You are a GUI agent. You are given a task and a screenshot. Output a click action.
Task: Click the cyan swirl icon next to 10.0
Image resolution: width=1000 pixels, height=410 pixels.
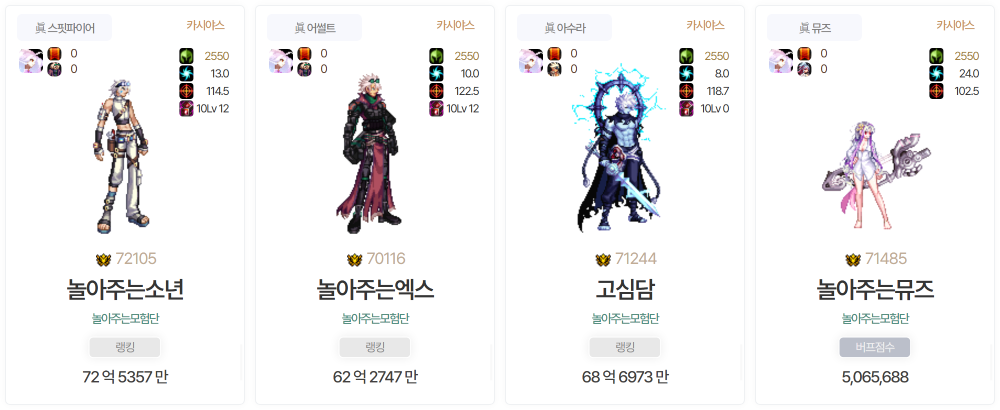436,73
